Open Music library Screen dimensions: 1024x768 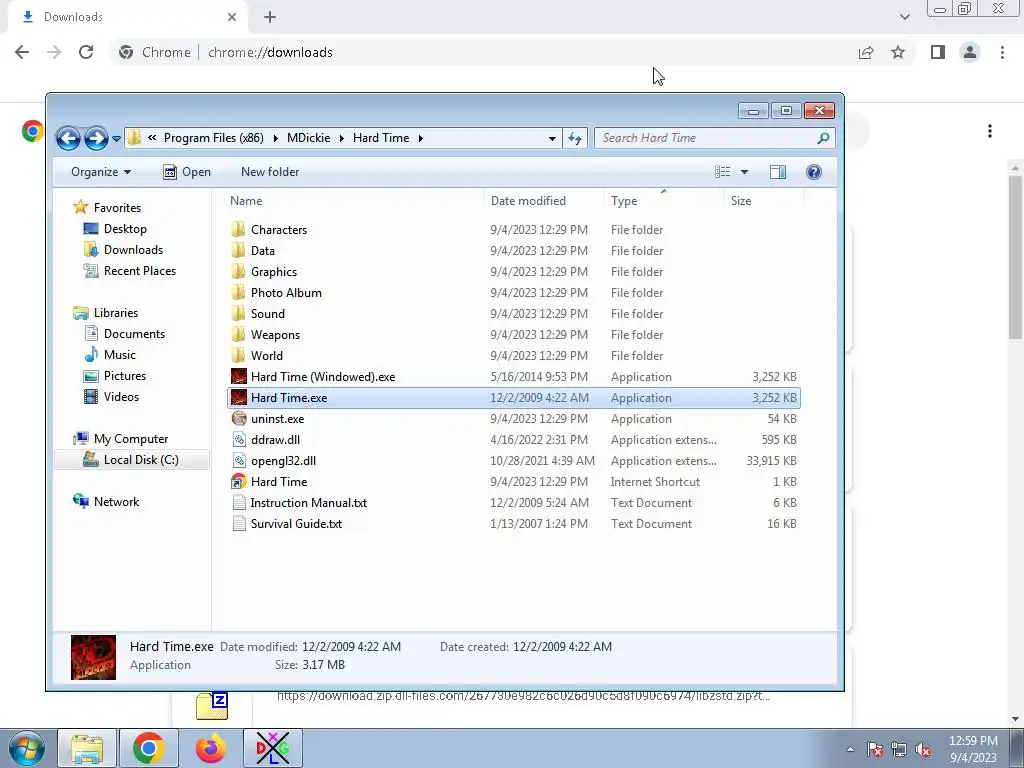point(110,355)
